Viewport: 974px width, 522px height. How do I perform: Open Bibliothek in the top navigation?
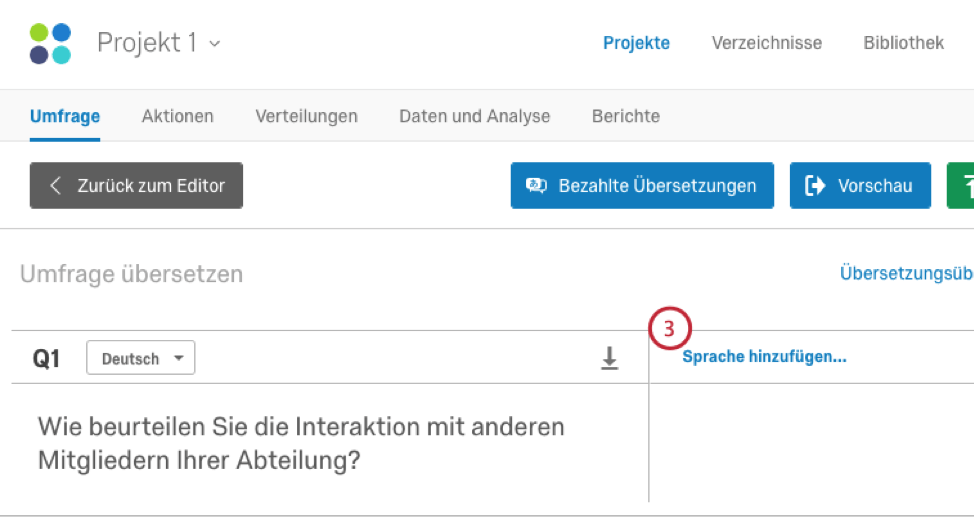click(904, 43)
